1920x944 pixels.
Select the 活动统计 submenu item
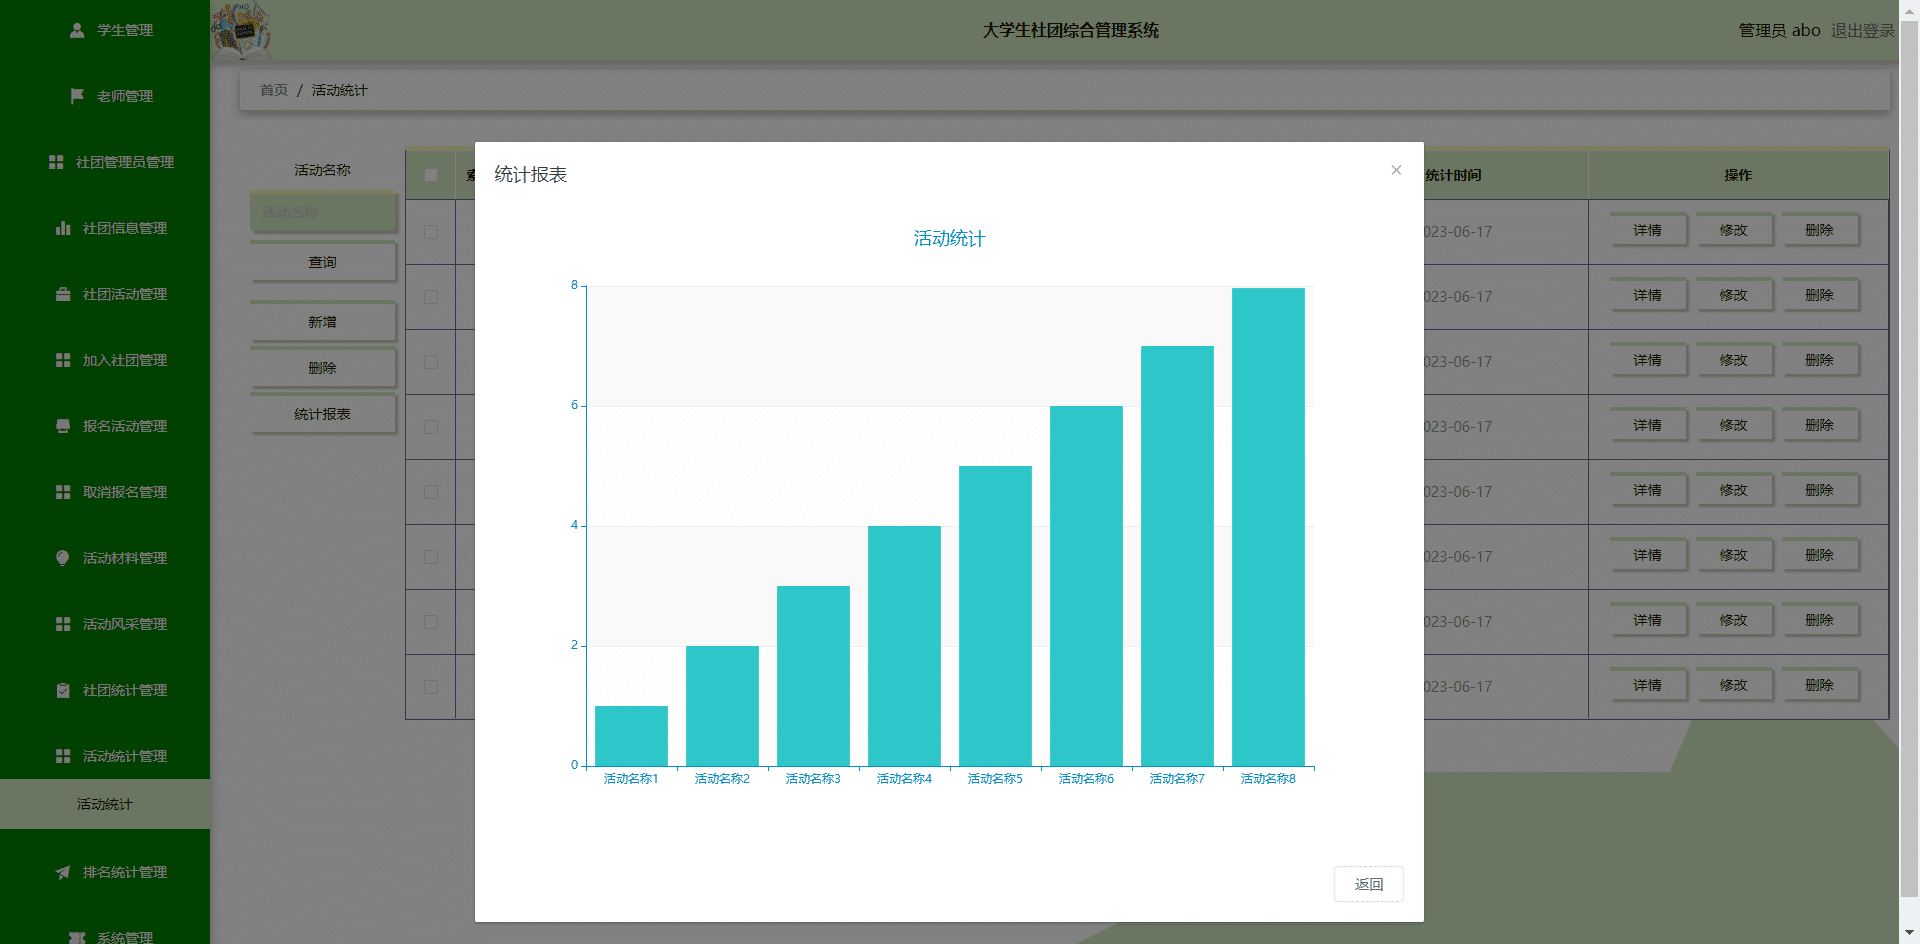(x=105, y=804)
